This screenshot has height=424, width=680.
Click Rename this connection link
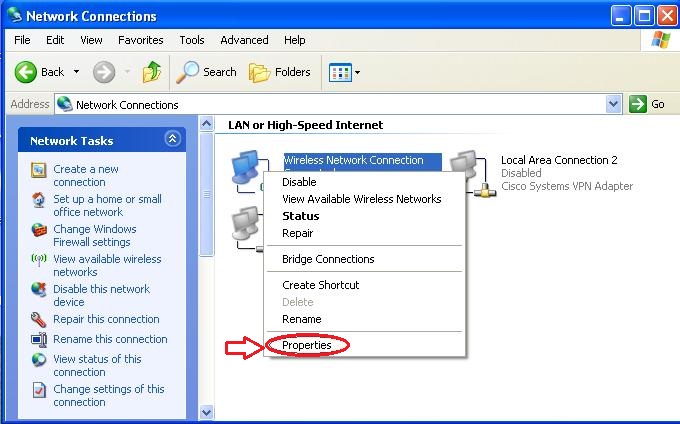(110, 339)
